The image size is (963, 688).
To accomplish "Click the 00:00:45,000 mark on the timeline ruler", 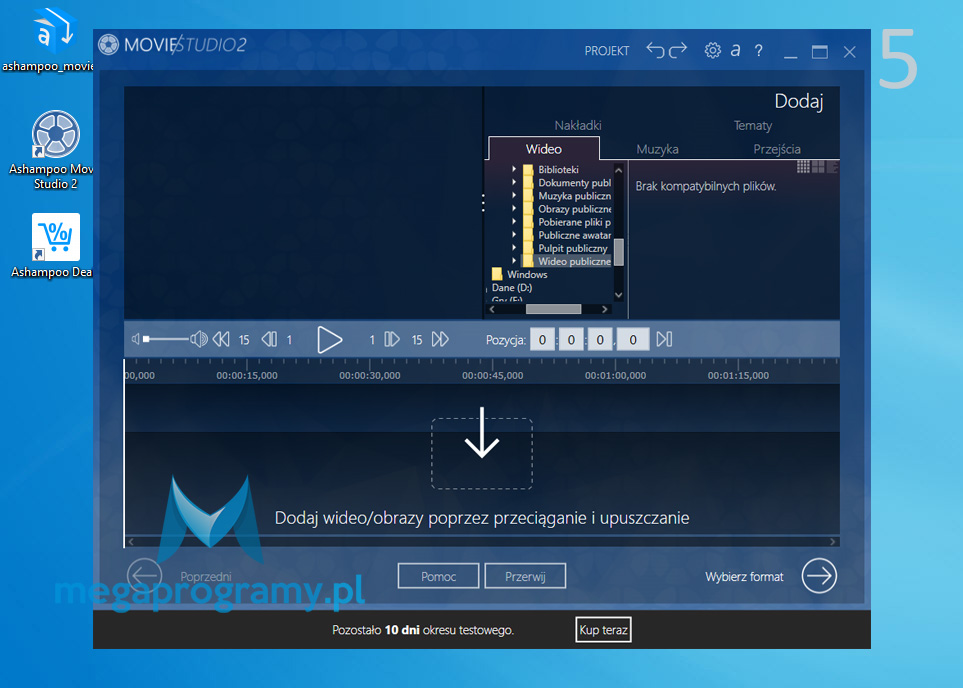I will coord(493,375).
